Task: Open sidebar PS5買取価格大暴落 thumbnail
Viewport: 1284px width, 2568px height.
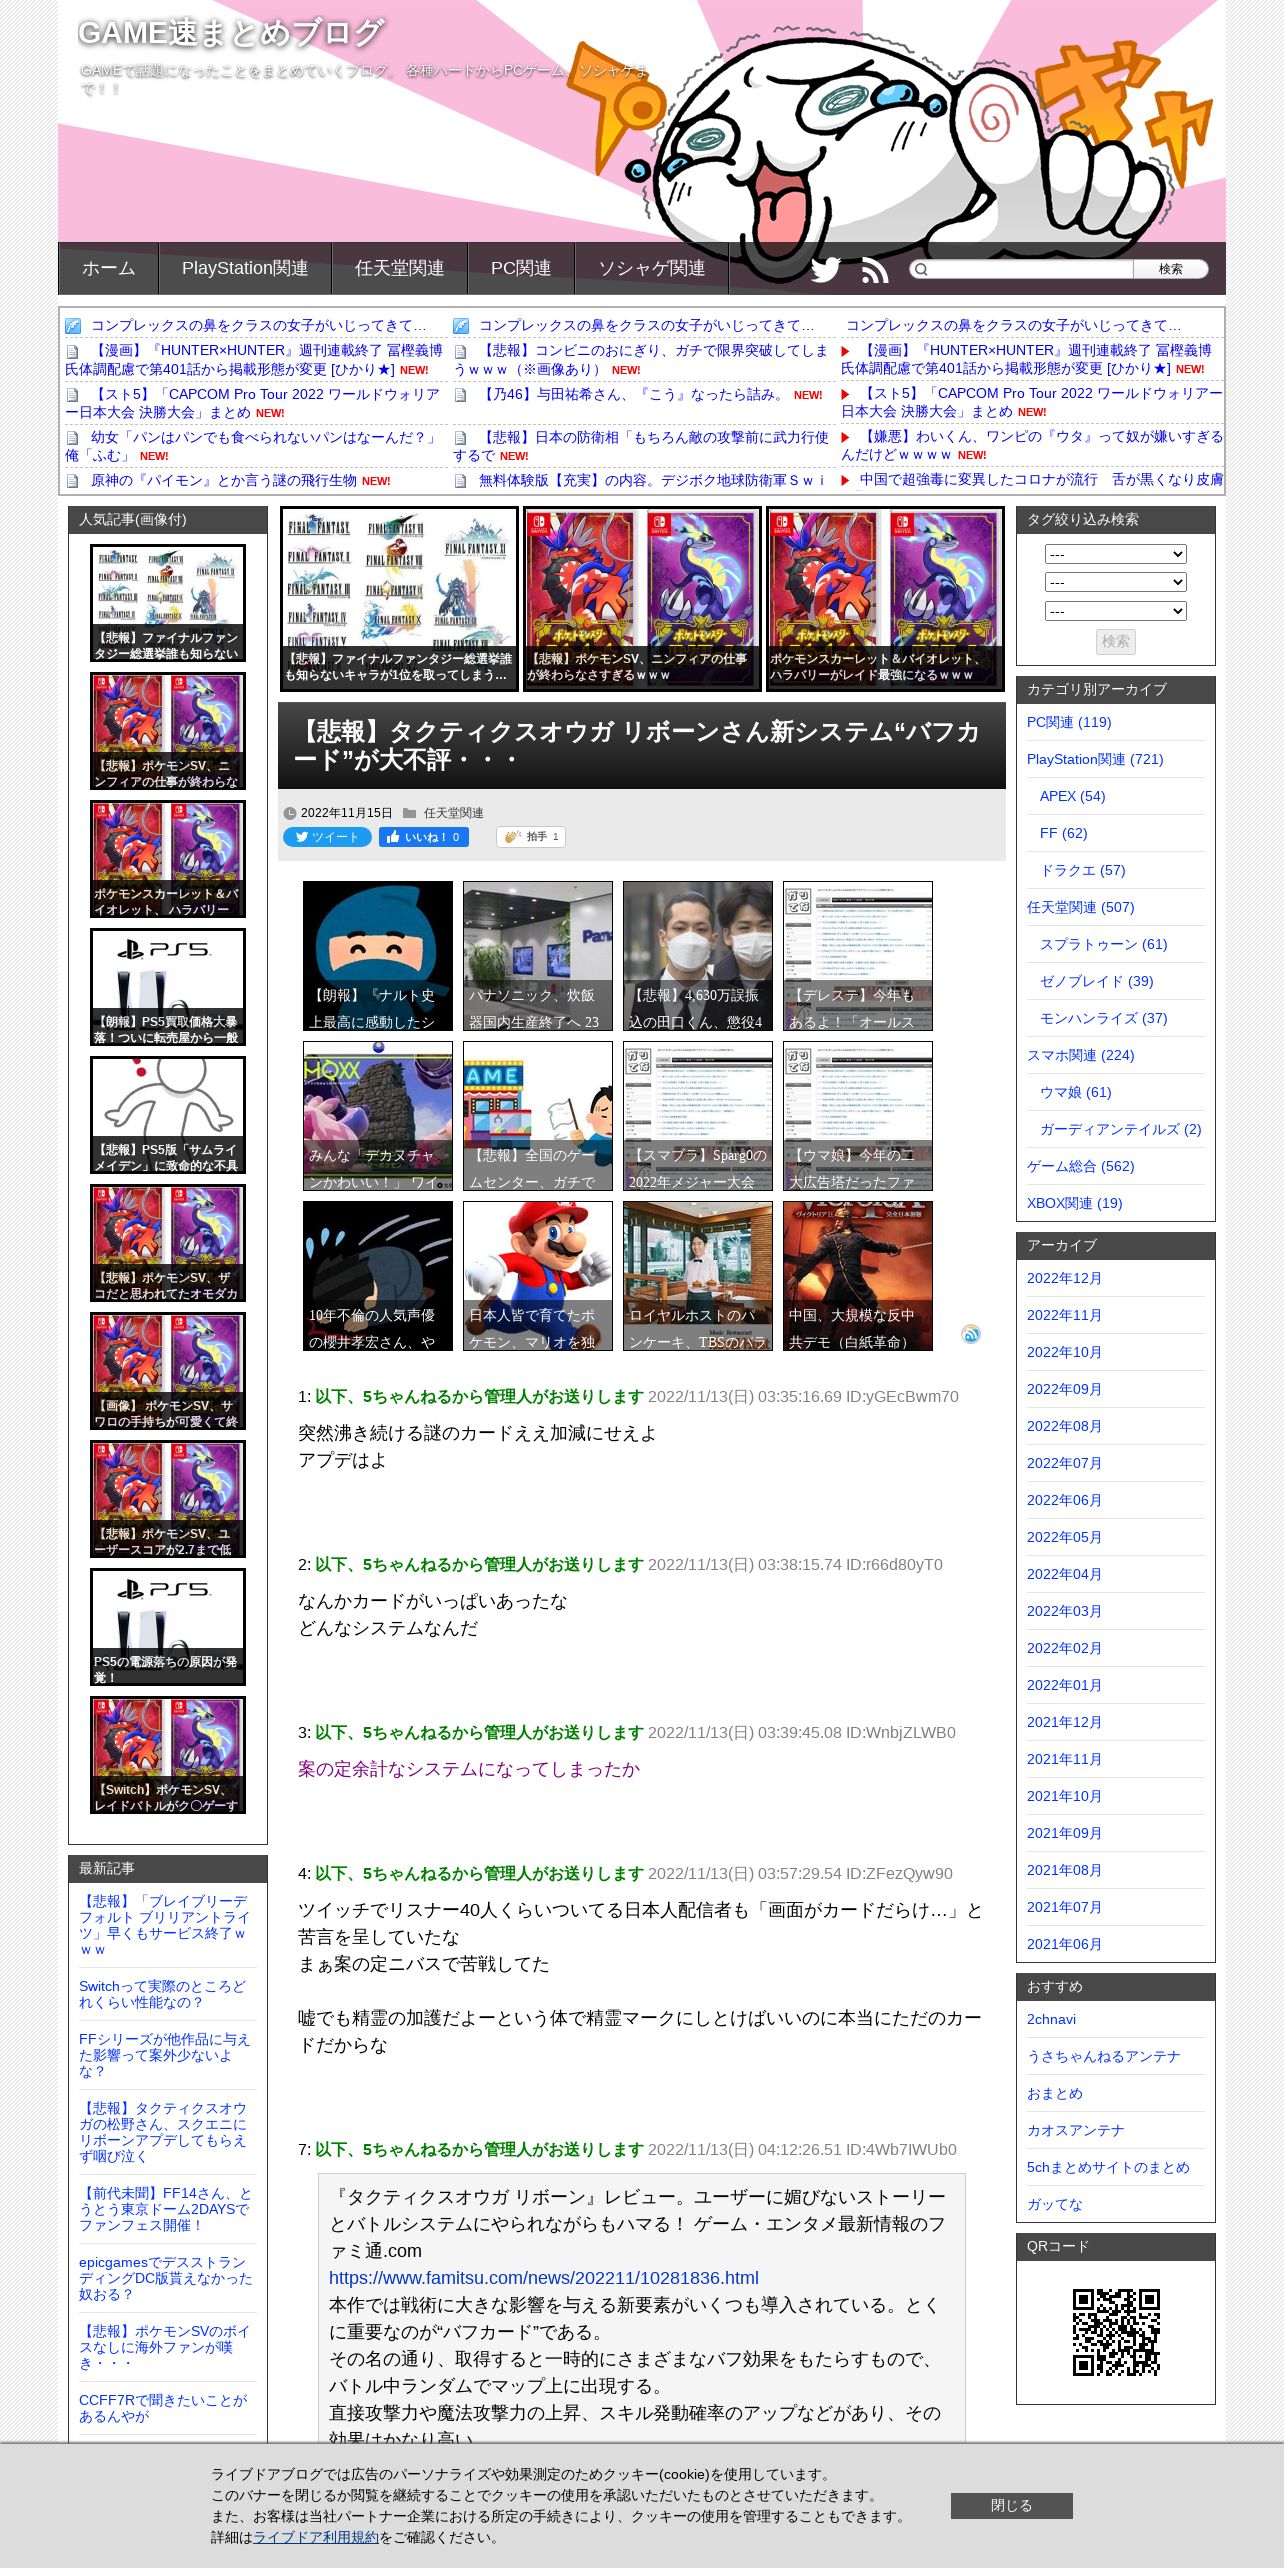Action: point(168,987)
